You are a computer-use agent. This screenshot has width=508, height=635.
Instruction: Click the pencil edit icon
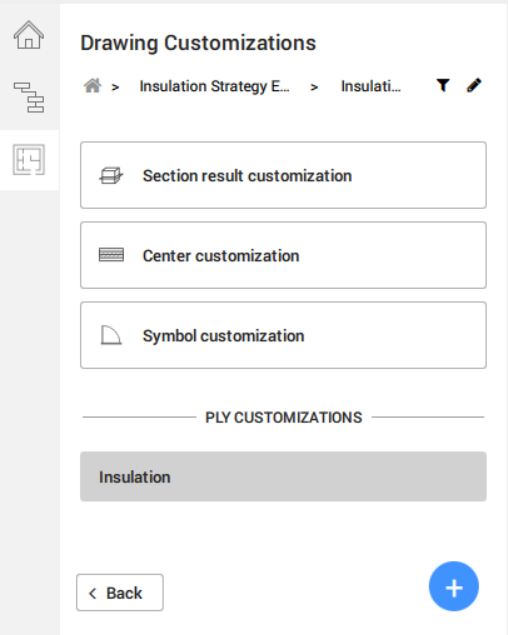[474, 85]
